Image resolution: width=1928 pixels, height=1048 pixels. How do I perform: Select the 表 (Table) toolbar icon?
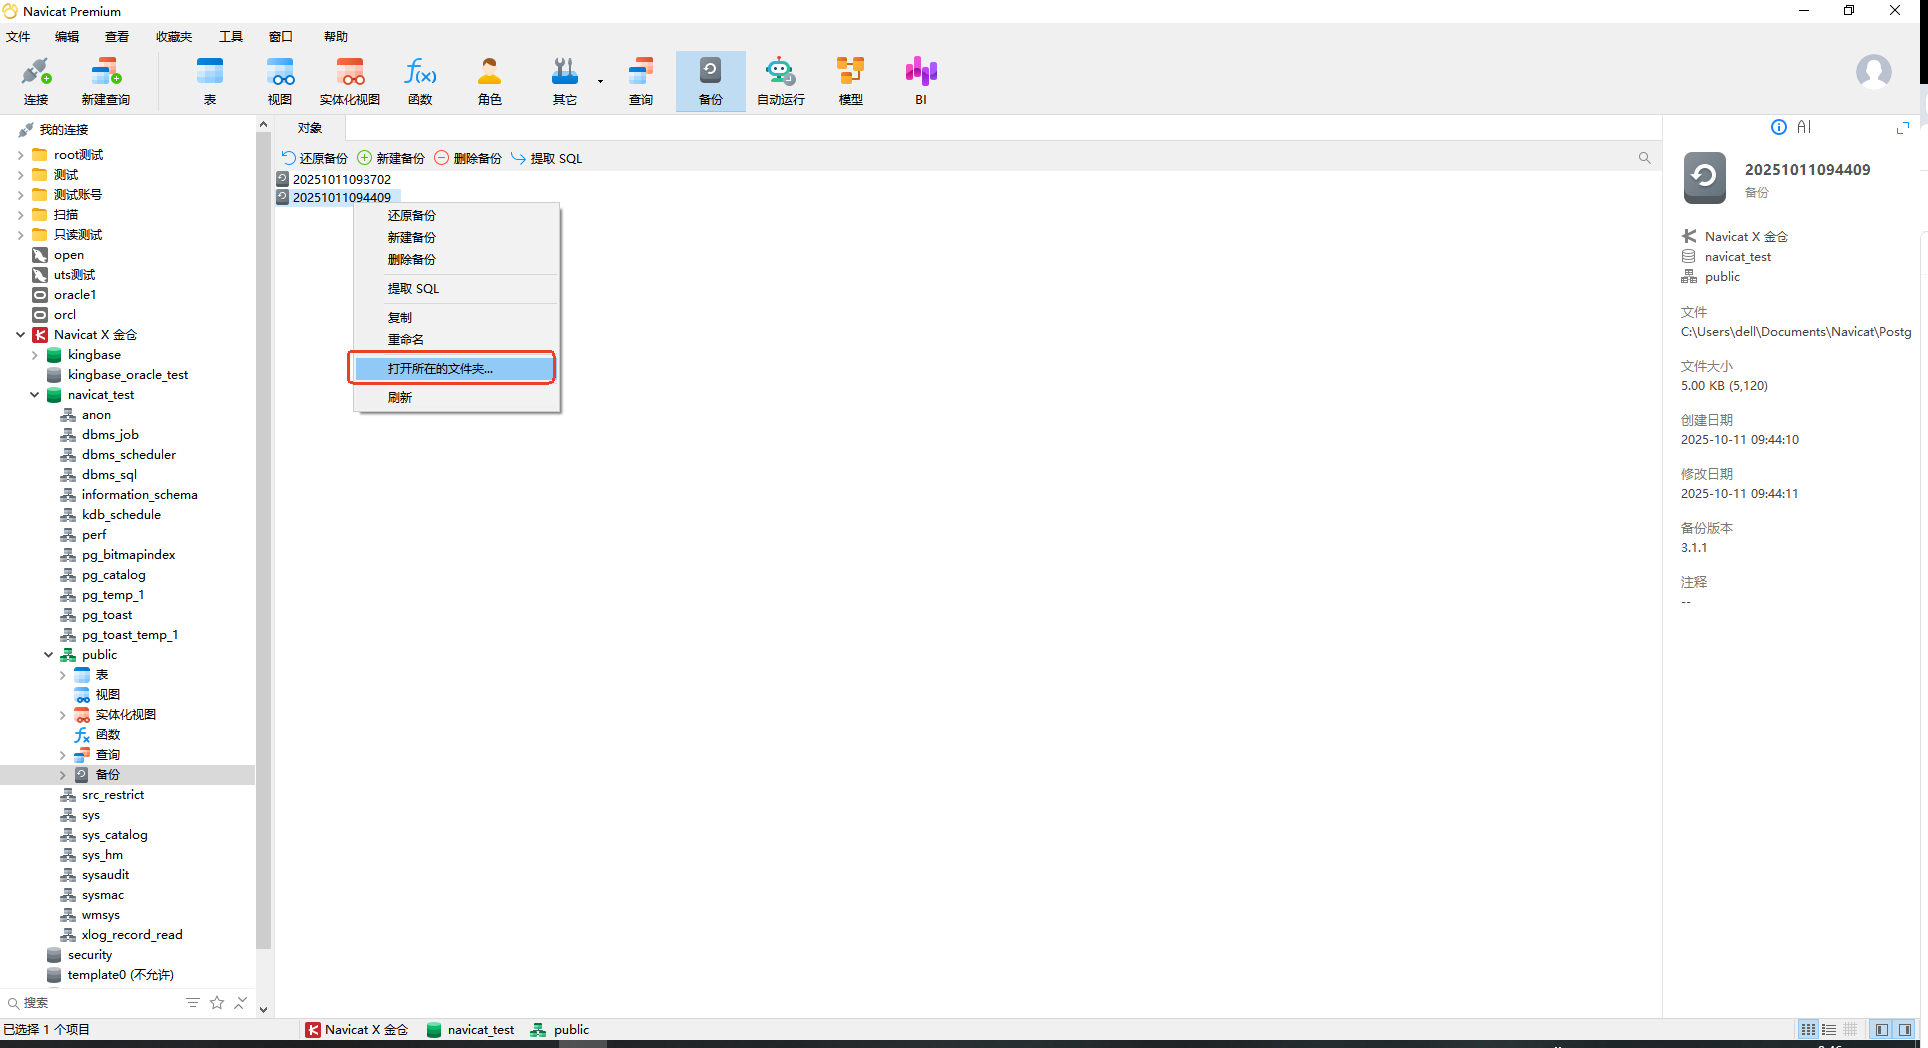tap(210, 81)
